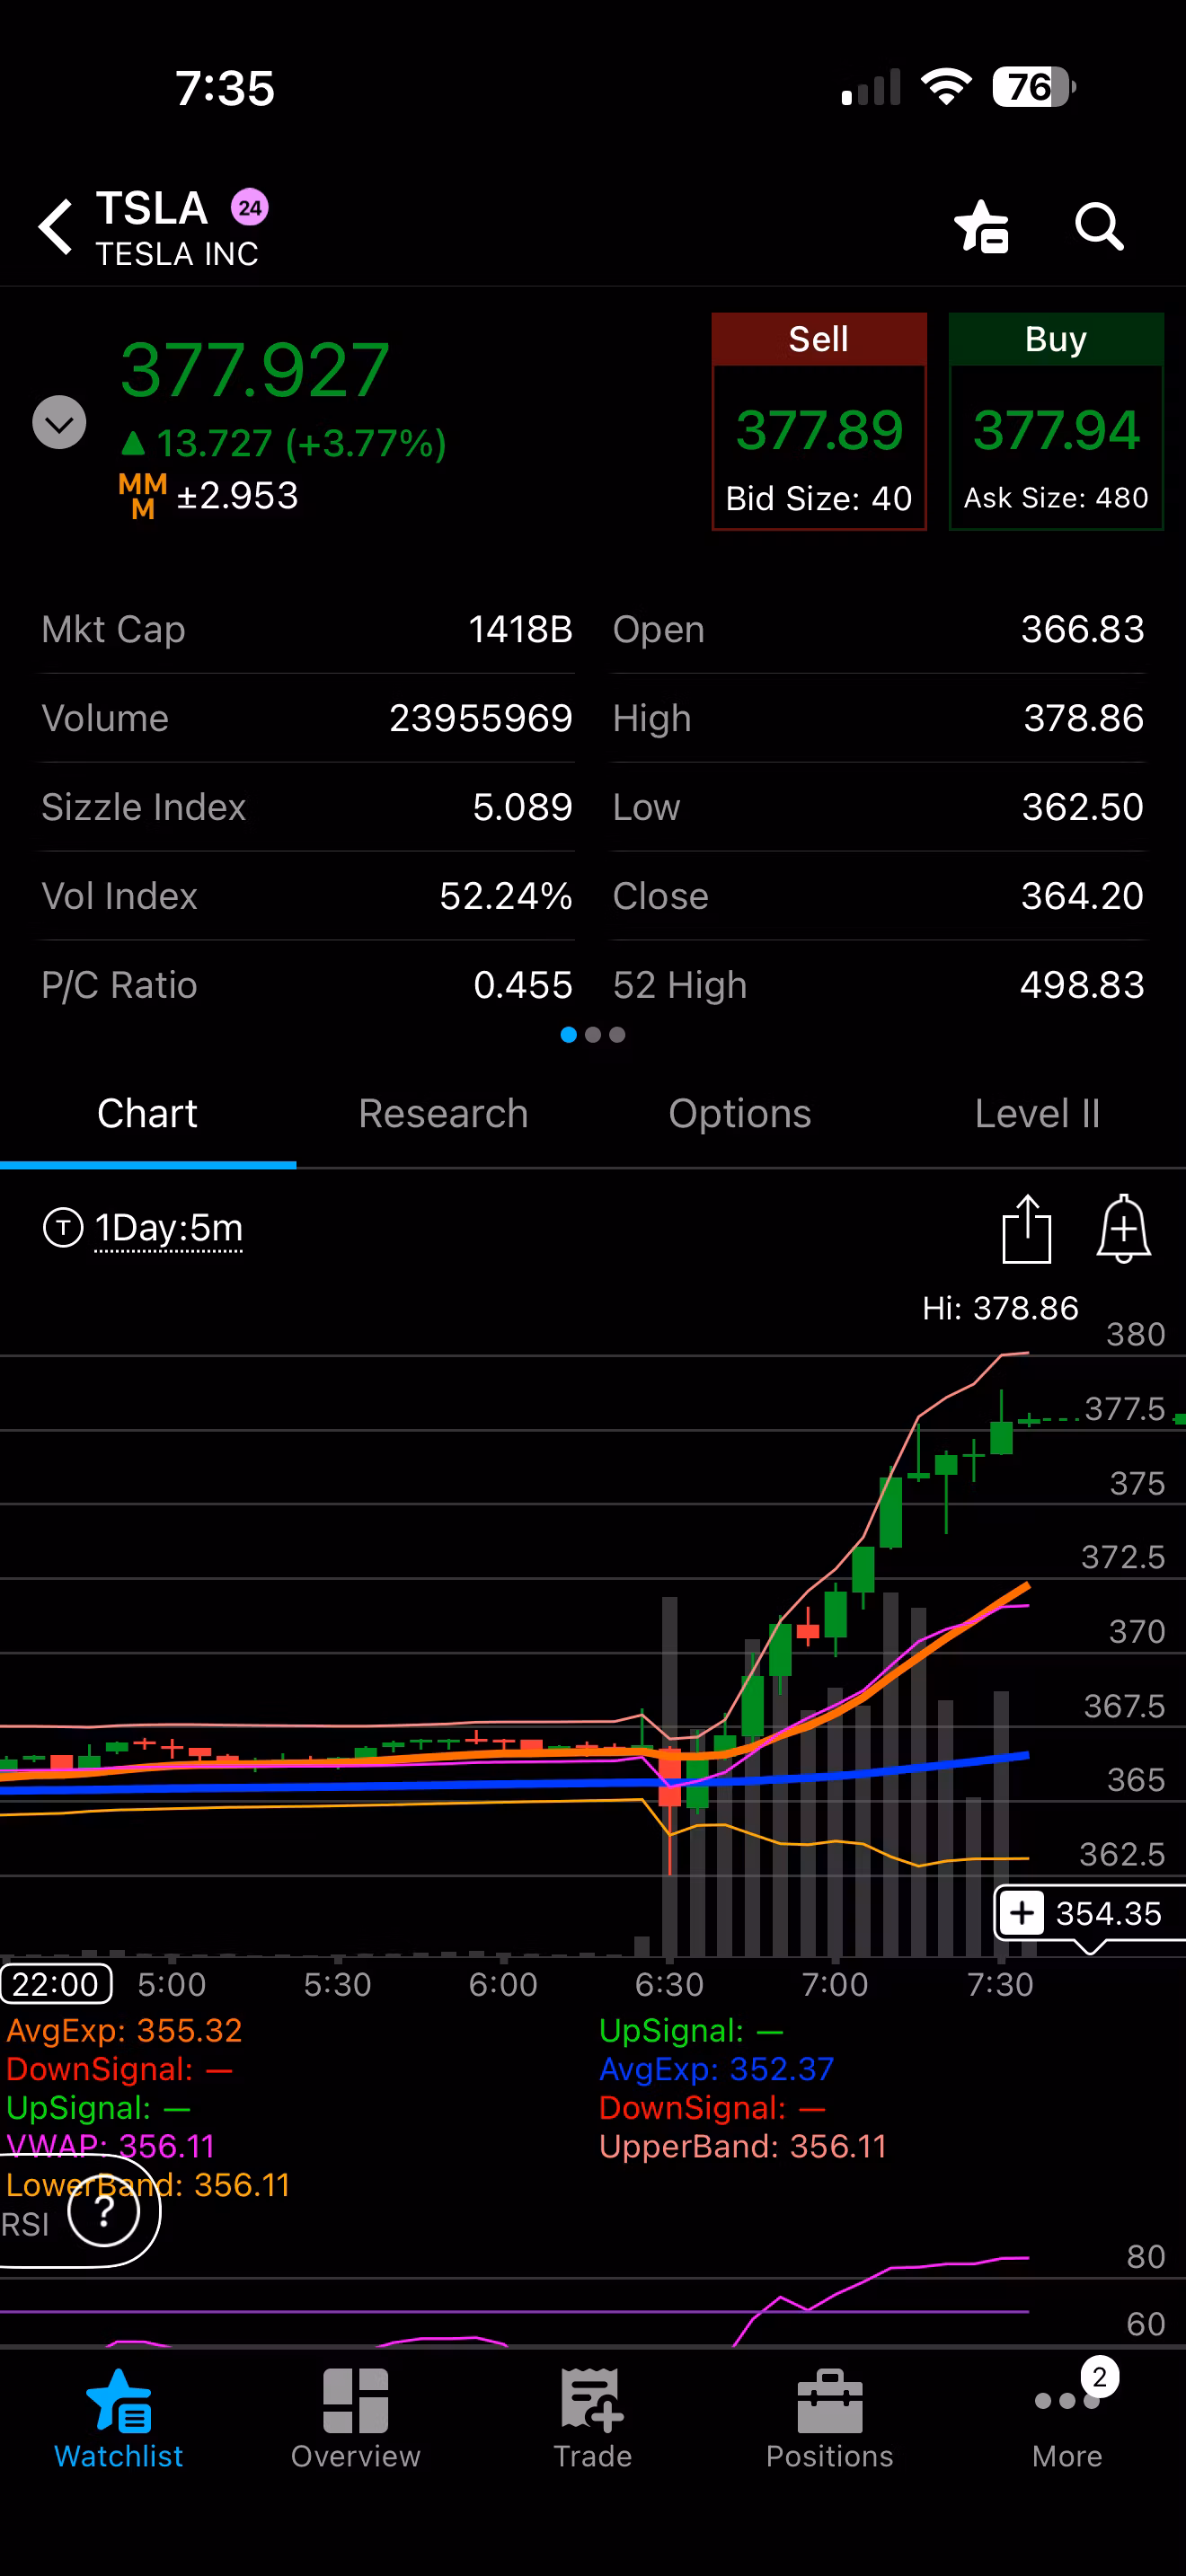This screenshot has width=1186, height=2576.
Task: Tap the Open value 366.83
Action: (x=1083, y=629)
